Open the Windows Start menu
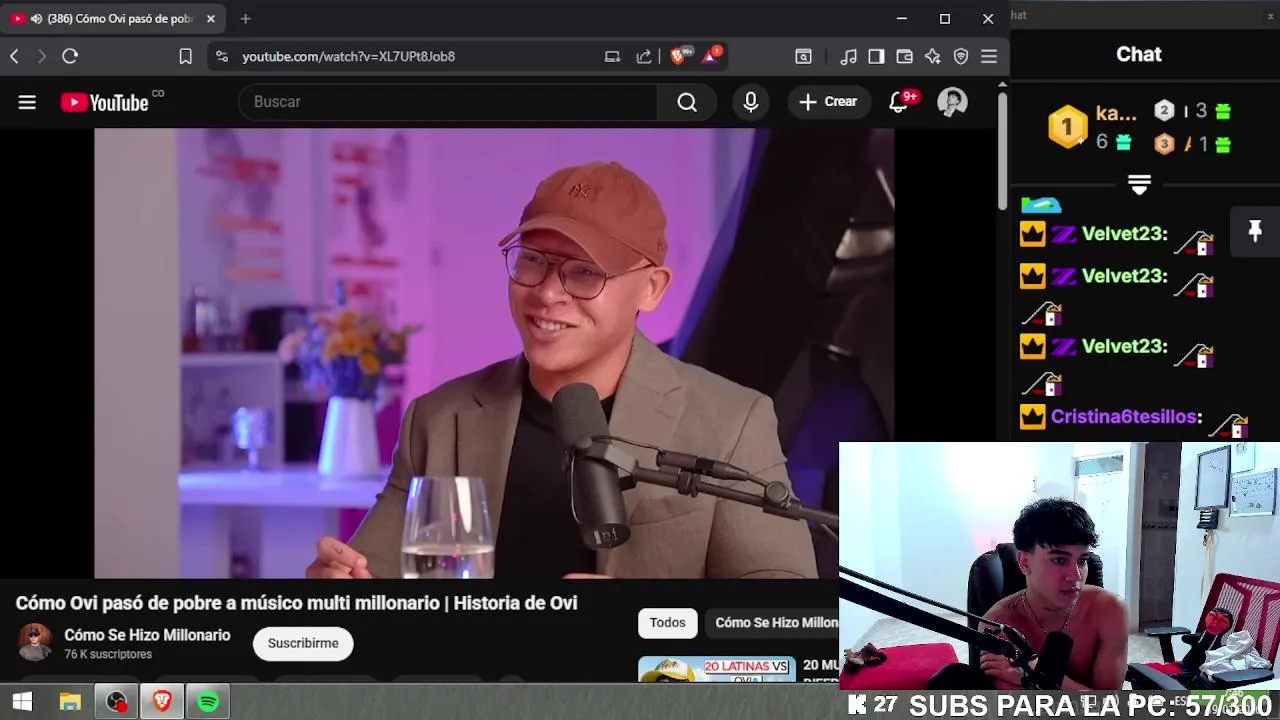 coord(22,702)
